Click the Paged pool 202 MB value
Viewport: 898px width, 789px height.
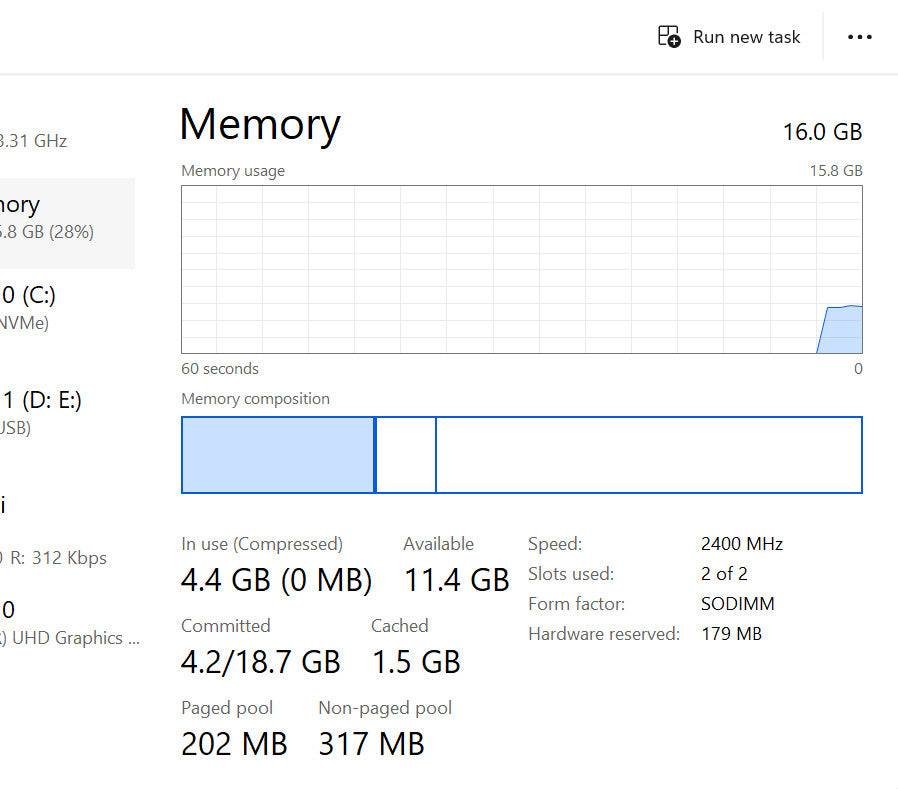234,743
